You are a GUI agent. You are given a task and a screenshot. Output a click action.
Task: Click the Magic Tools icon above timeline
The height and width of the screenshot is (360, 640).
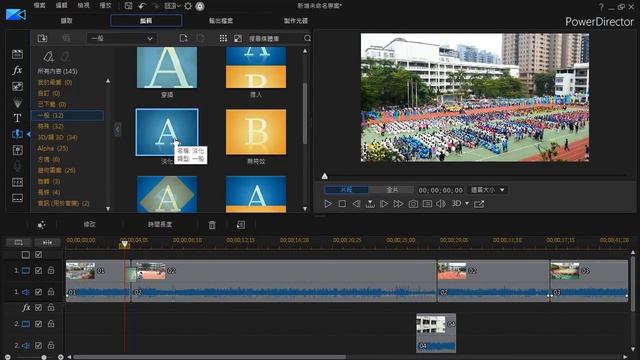41,225
